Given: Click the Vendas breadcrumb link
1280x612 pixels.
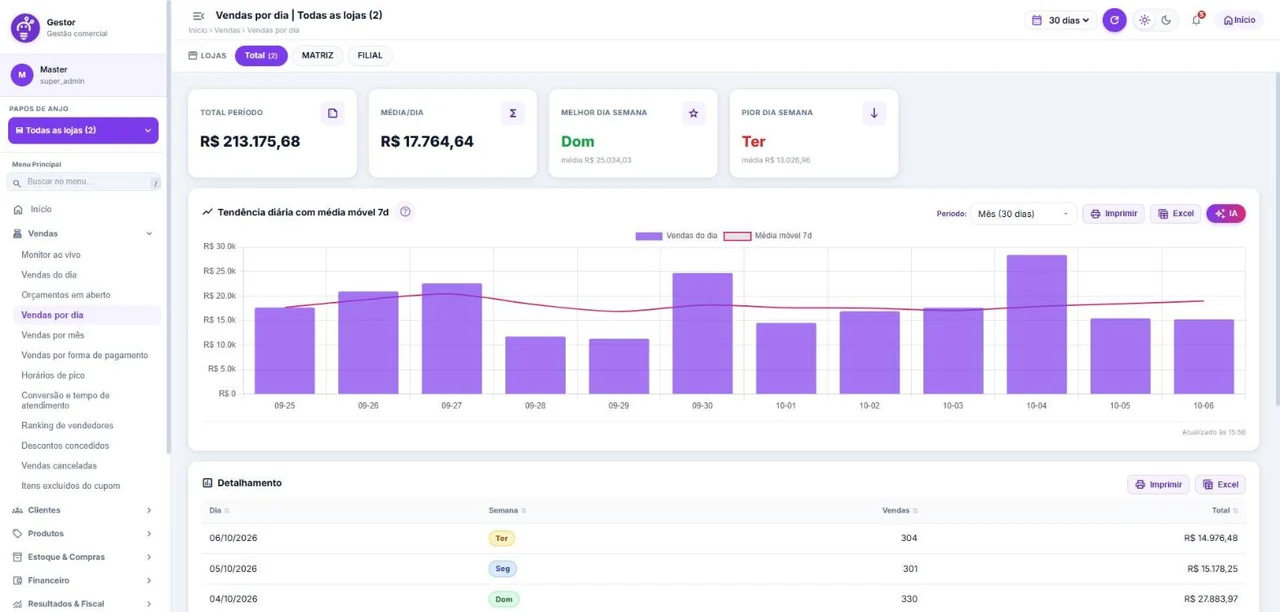Looking at the screenshot, I should coord(227,30).
